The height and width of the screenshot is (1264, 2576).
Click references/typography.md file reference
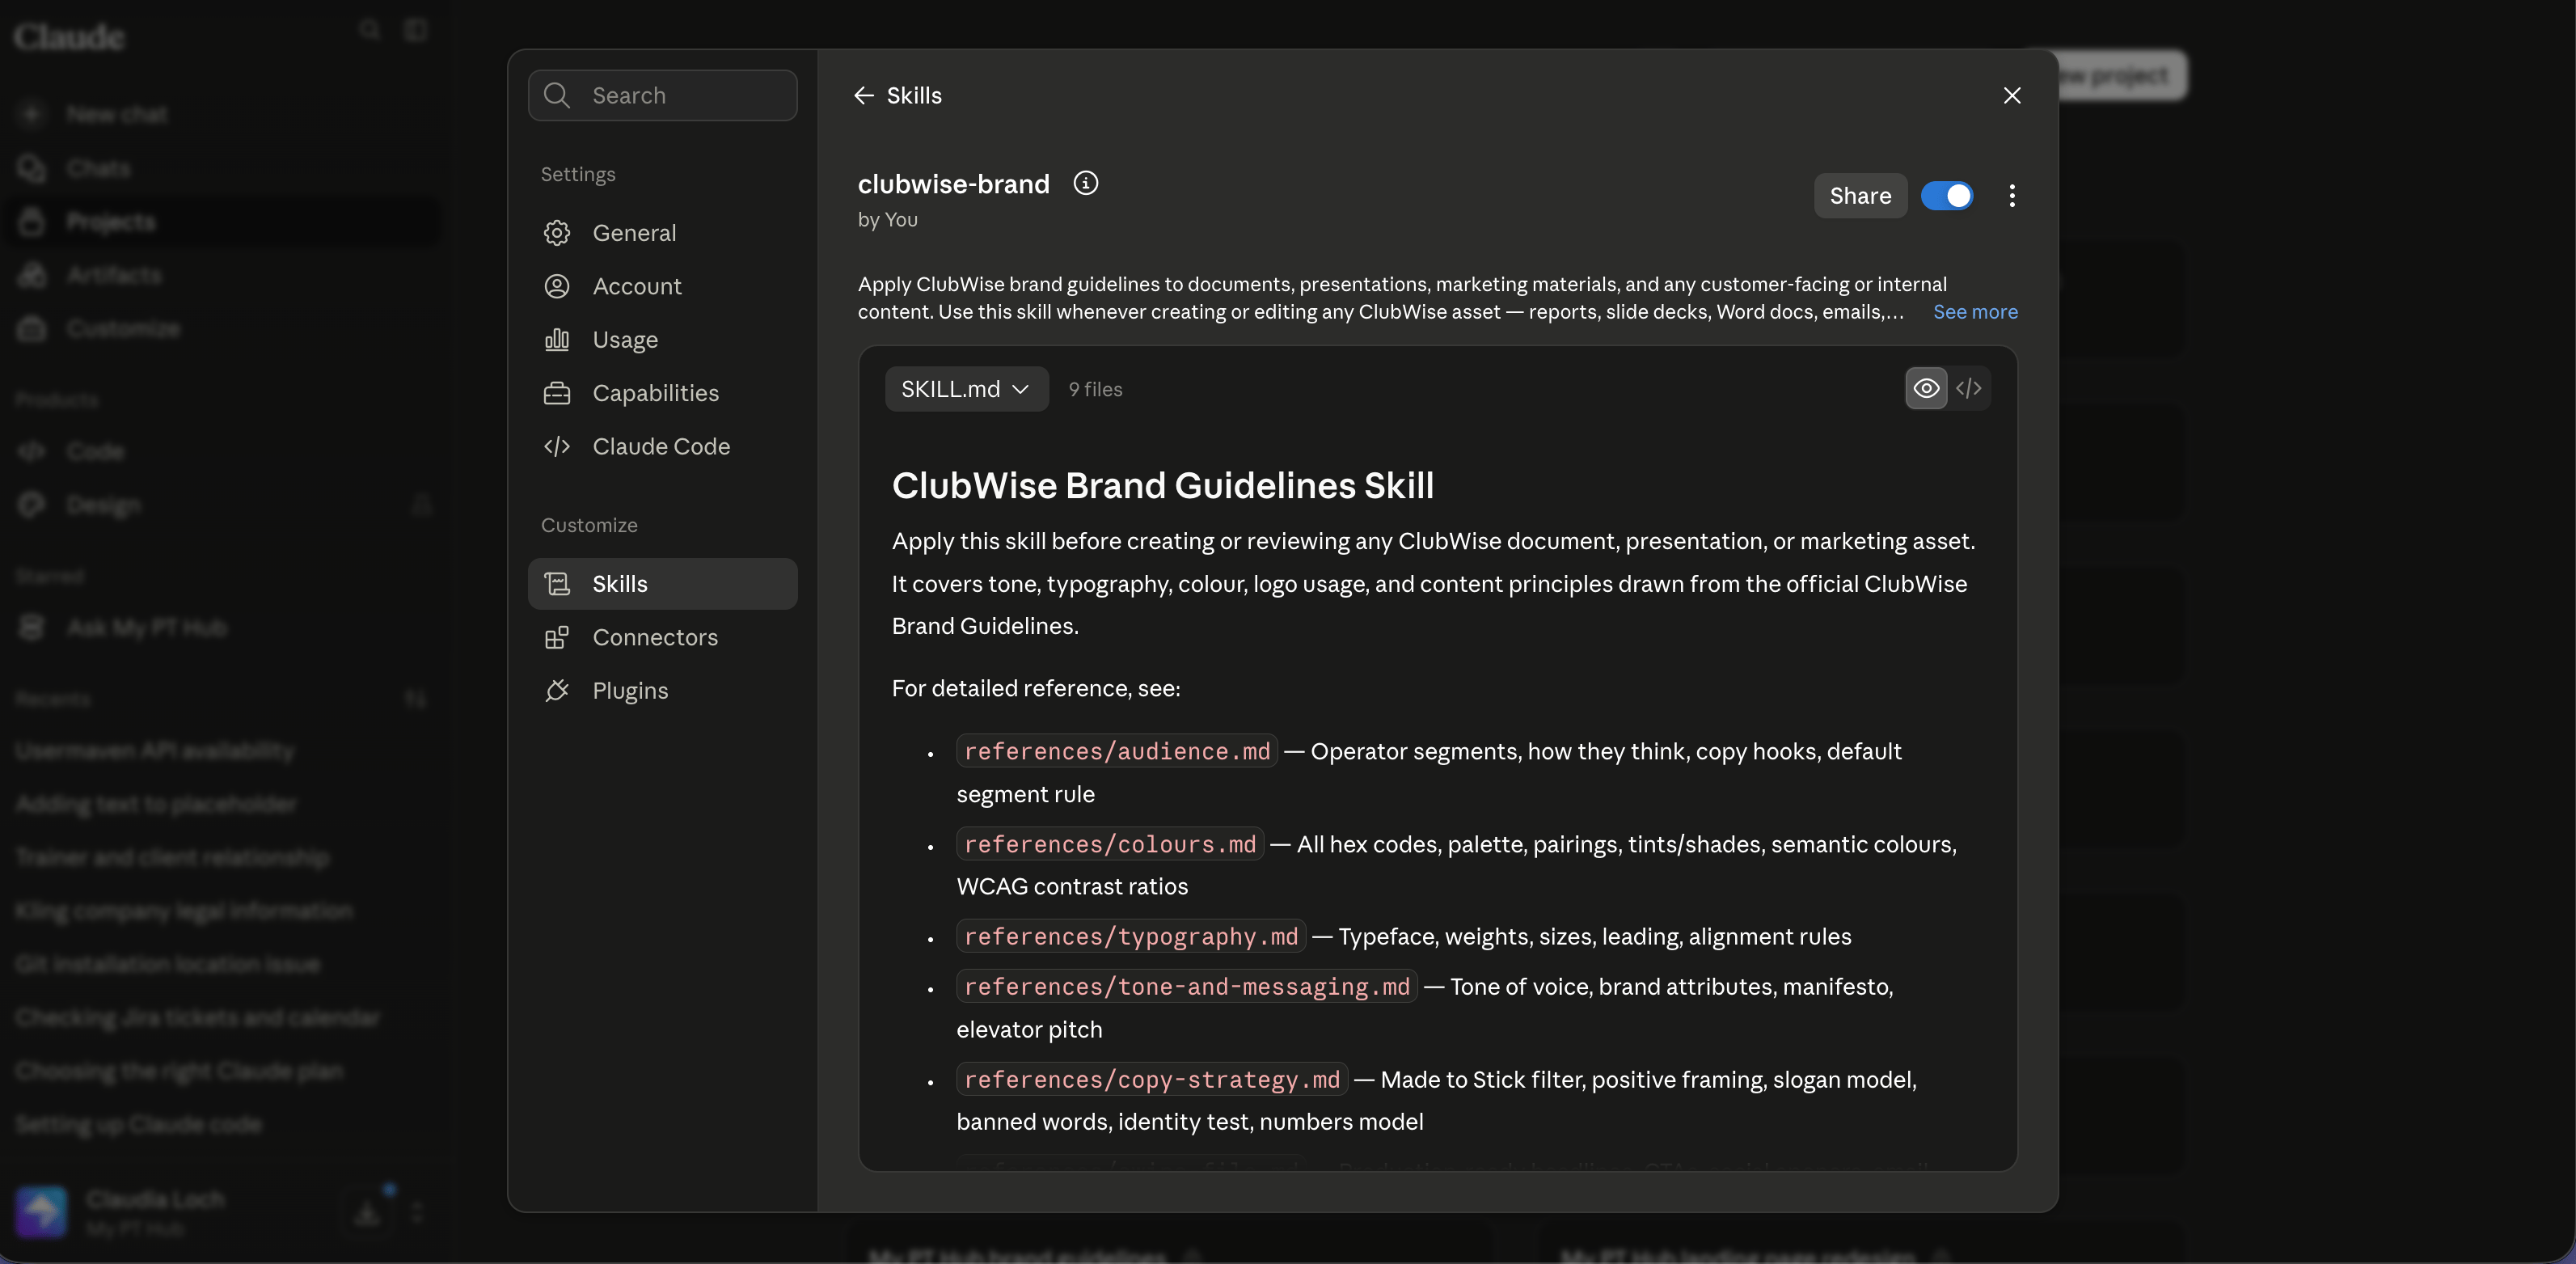pyautogui.click(x=1131, y=936)
